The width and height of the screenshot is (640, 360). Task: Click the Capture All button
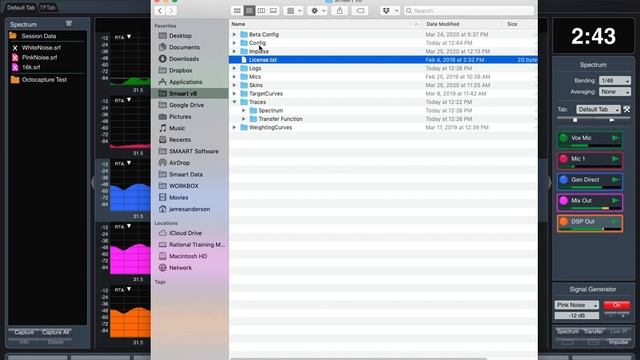click(56, 332)
